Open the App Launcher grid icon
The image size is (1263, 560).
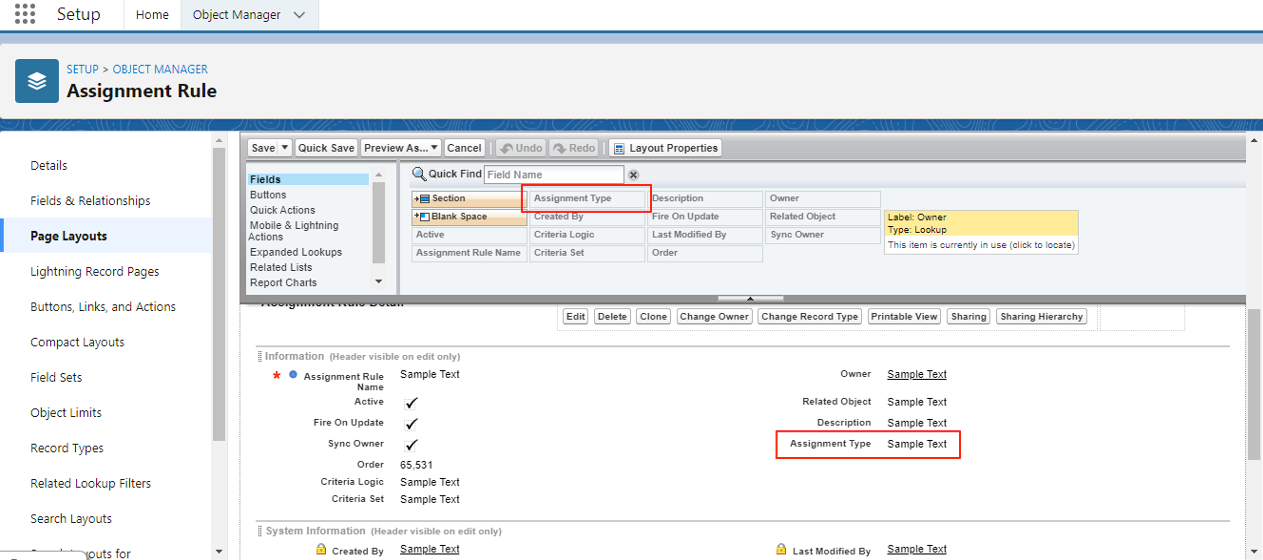pos(25,14)
